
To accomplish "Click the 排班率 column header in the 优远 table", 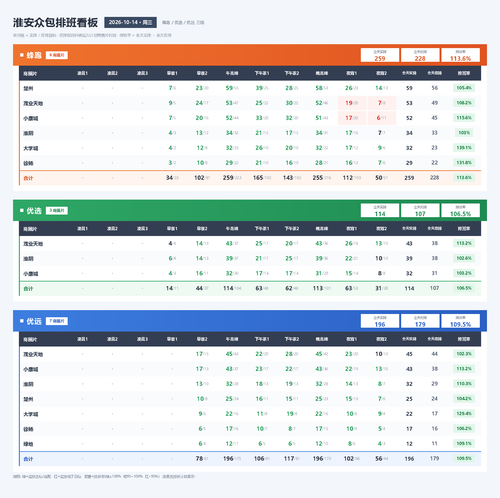I will (464, 339).
